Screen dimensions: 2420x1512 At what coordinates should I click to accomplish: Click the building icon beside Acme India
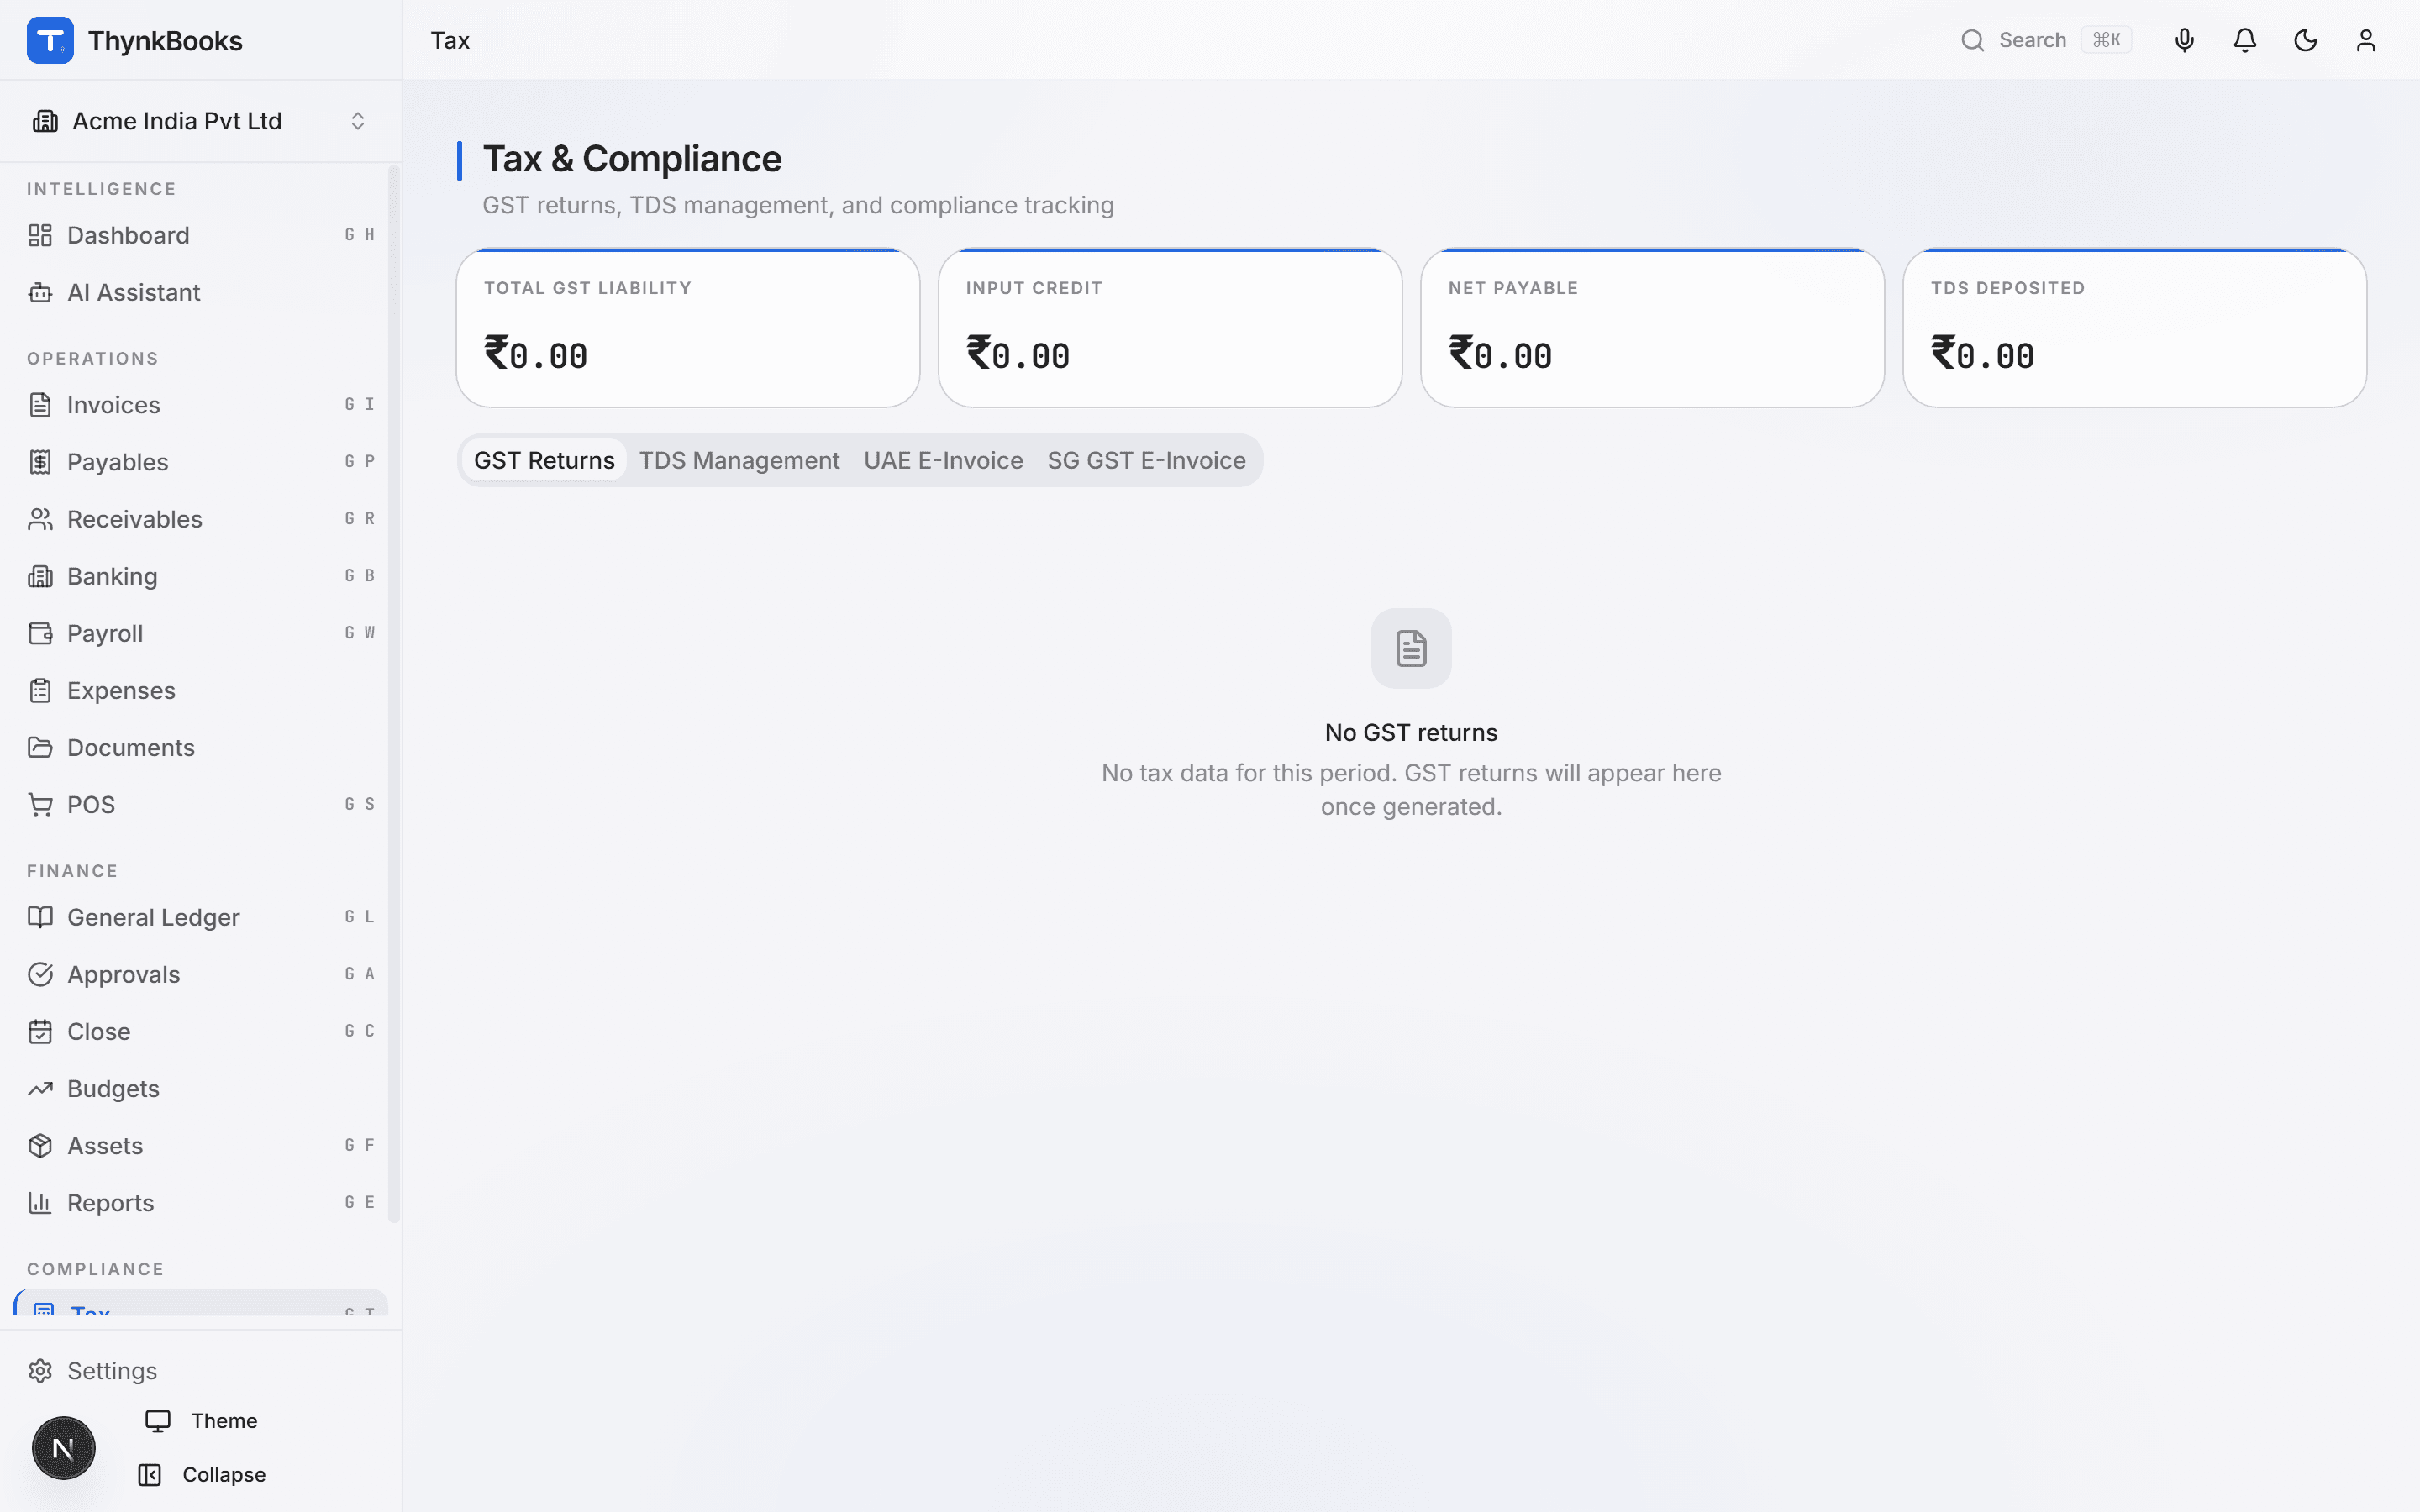[45, 121]
